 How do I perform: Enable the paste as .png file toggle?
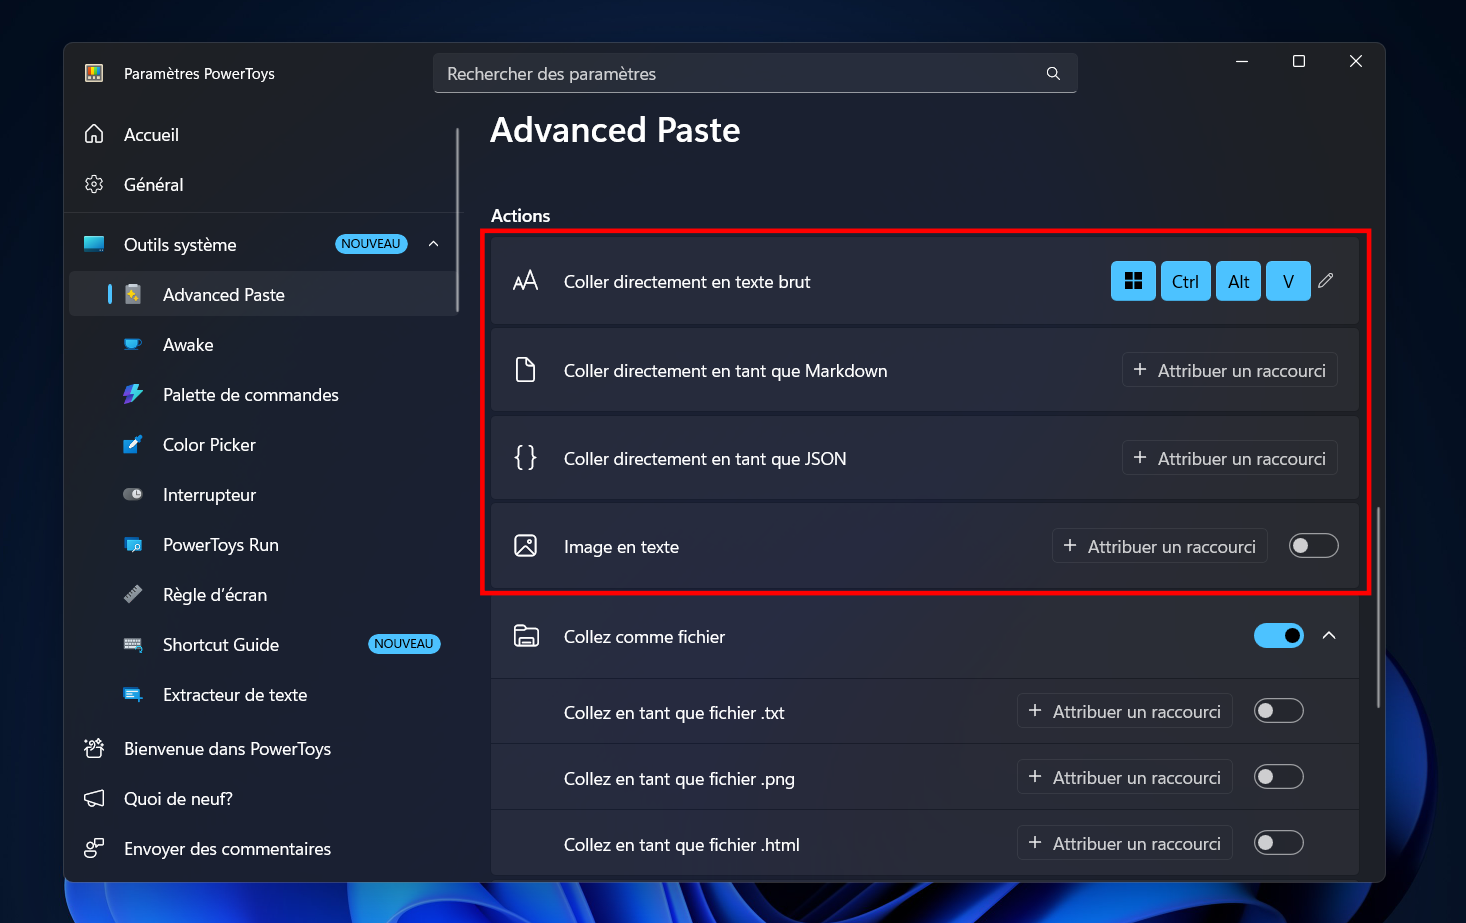(x=1279, y=777)
